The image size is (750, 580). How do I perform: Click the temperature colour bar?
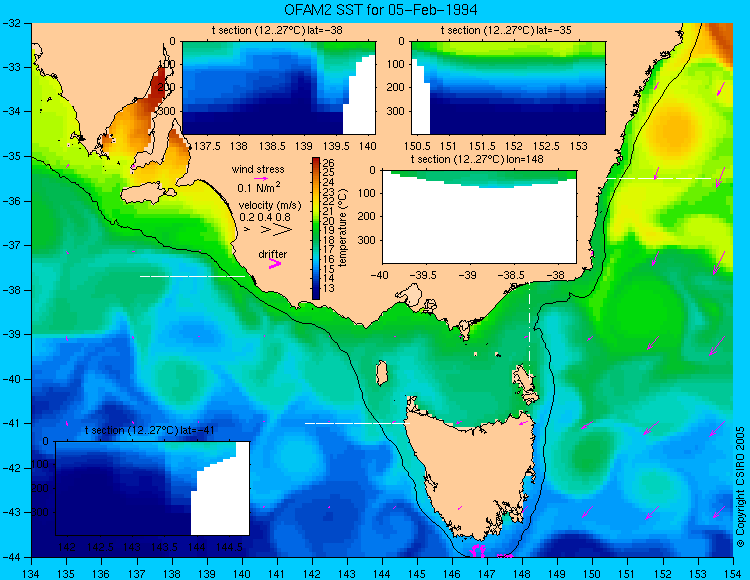(x=316, y=228)
